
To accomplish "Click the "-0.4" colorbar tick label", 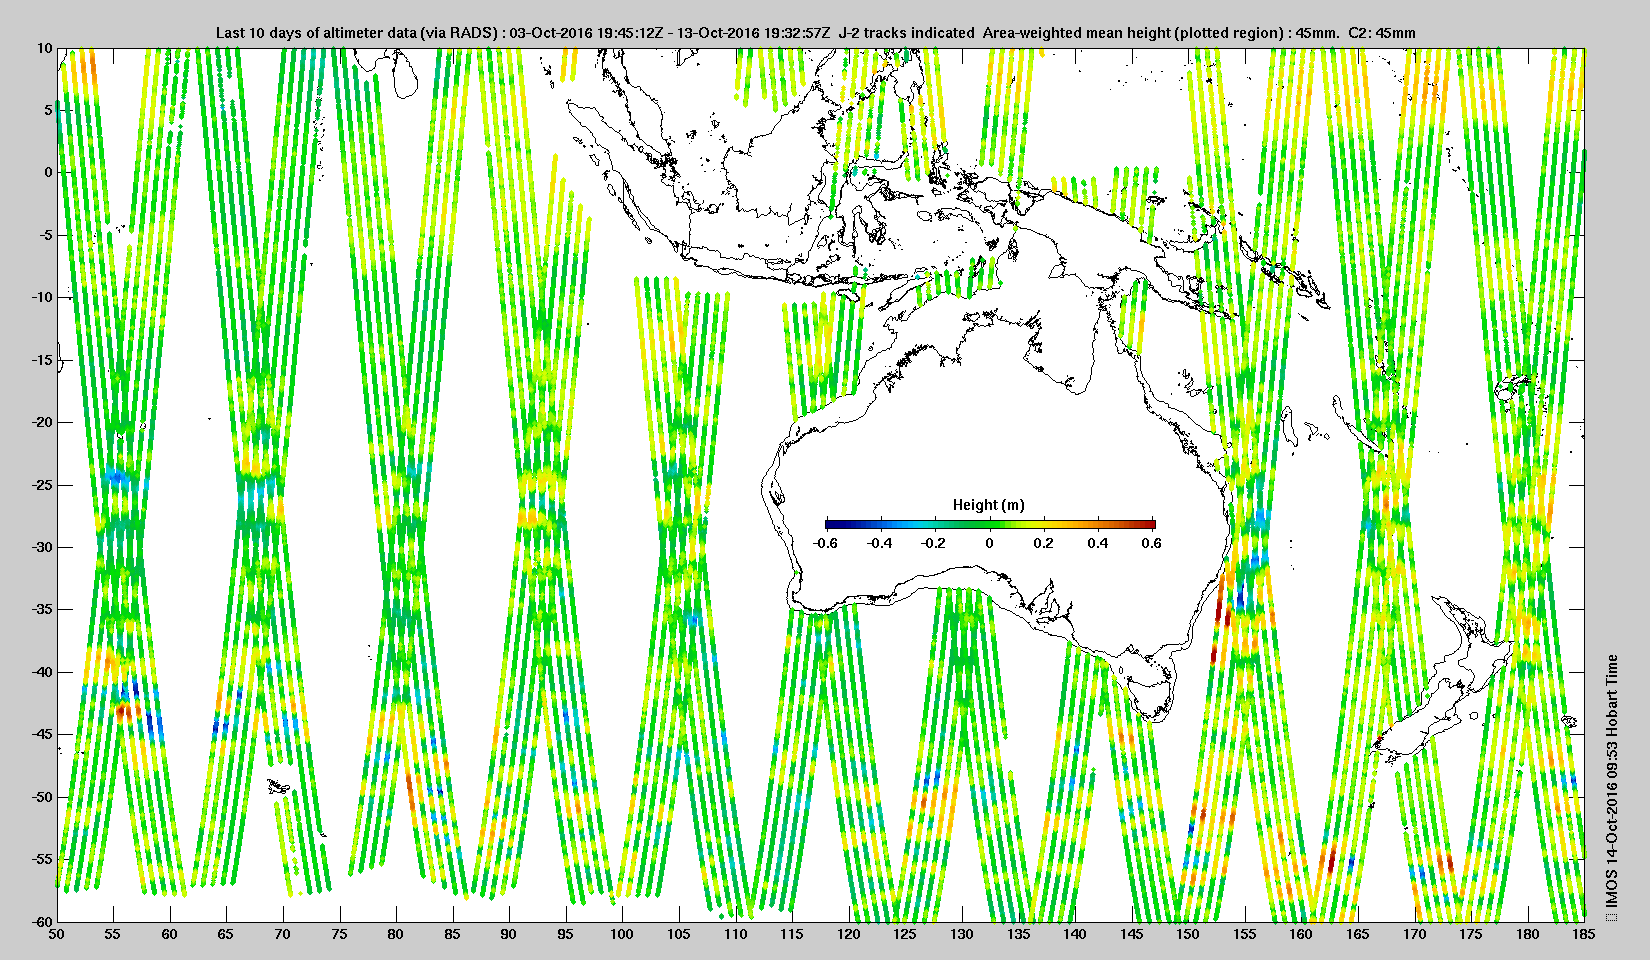I will click(x=879, y=543).
